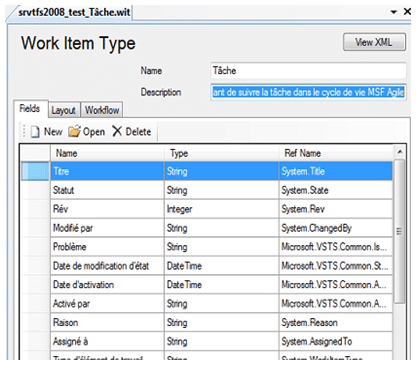The width and height of the screenshot is (416, 366).
Task: Click the scroll up arrow of fields grid
Action: [400, 152]
